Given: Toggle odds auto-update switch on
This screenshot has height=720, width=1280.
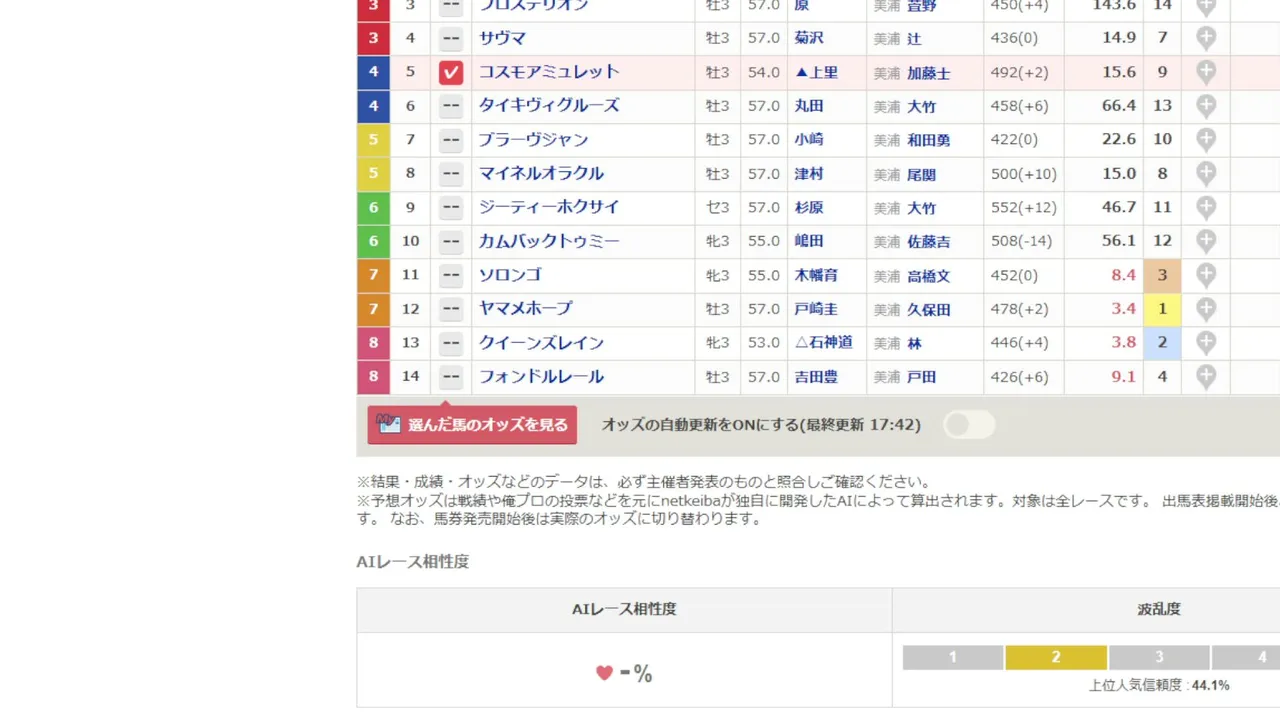Looking at the screenshot, I should tap(969, 425).
